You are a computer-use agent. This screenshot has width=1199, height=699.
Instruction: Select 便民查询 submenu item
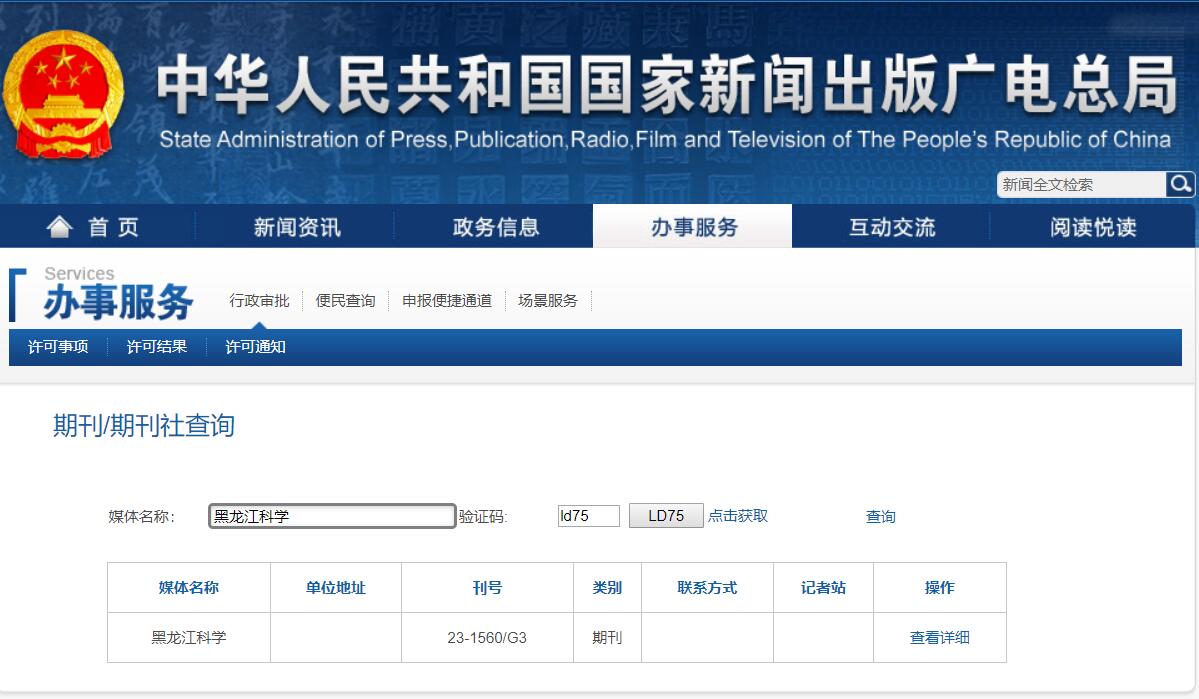[x=345, y=300]
